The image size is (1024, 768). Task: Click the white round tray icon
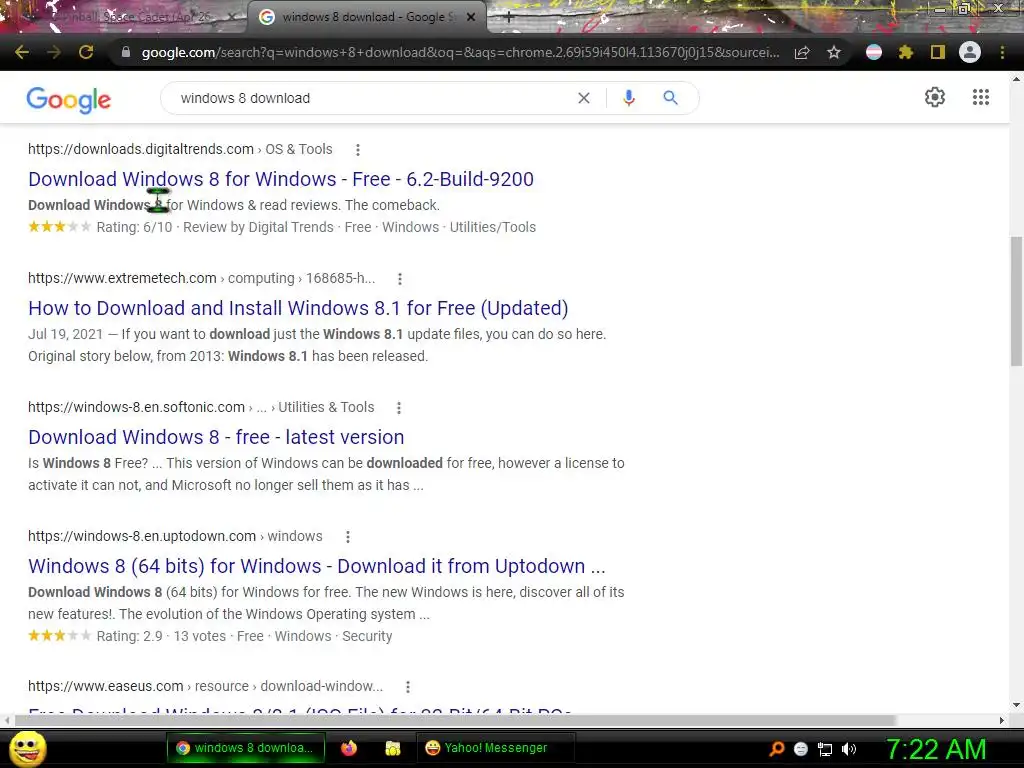click(x=801, y=749)
